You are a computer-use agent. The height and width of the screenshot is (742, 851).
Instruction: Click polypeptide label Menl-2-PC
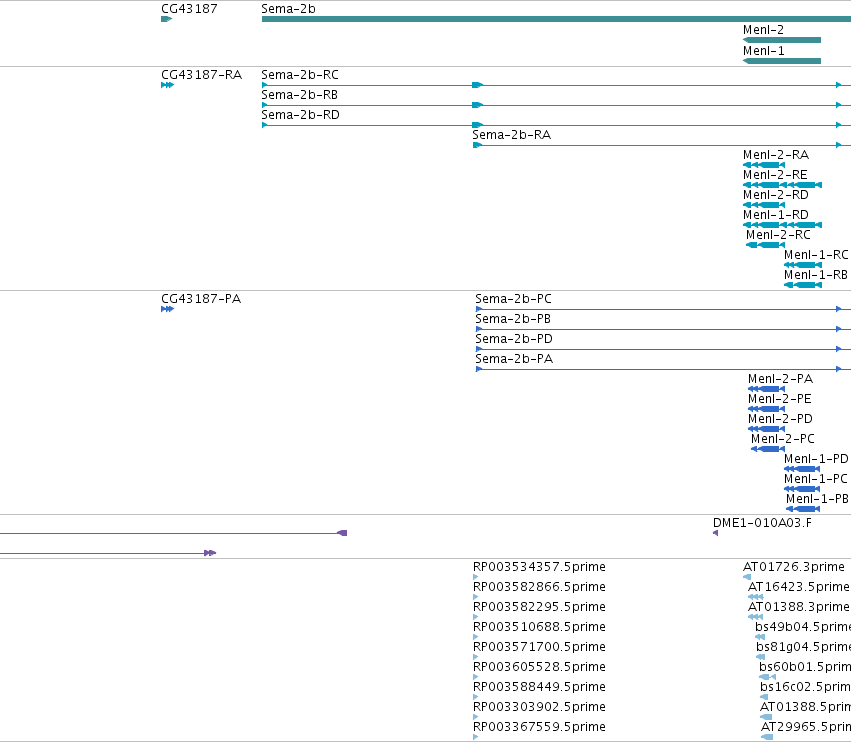click(783, 439)
